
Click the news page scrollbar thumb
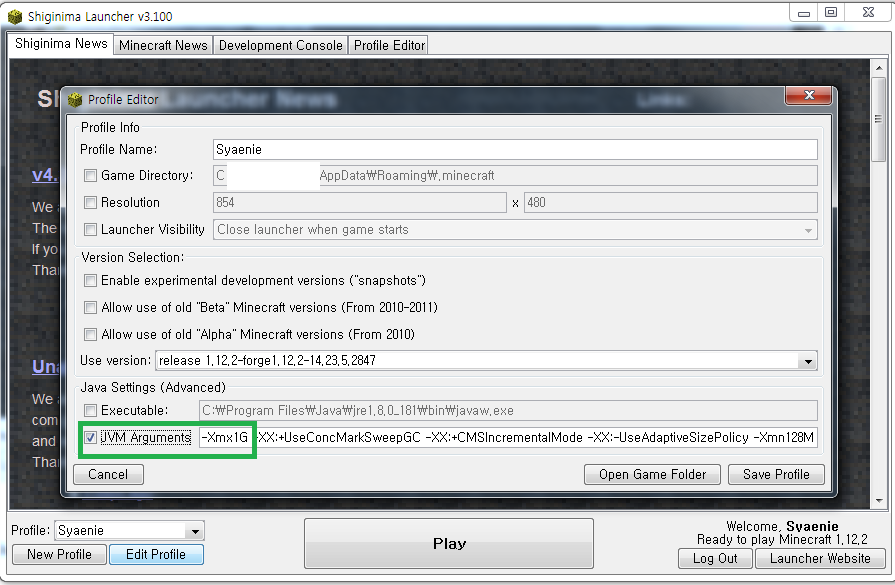[878, 119]
